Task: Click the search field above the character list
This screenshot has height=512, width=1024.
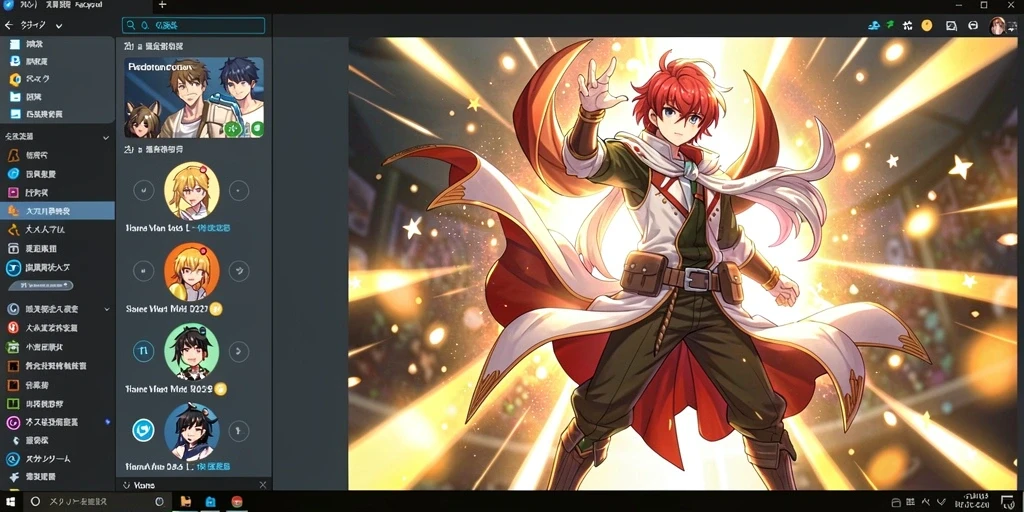Action: 193,25
